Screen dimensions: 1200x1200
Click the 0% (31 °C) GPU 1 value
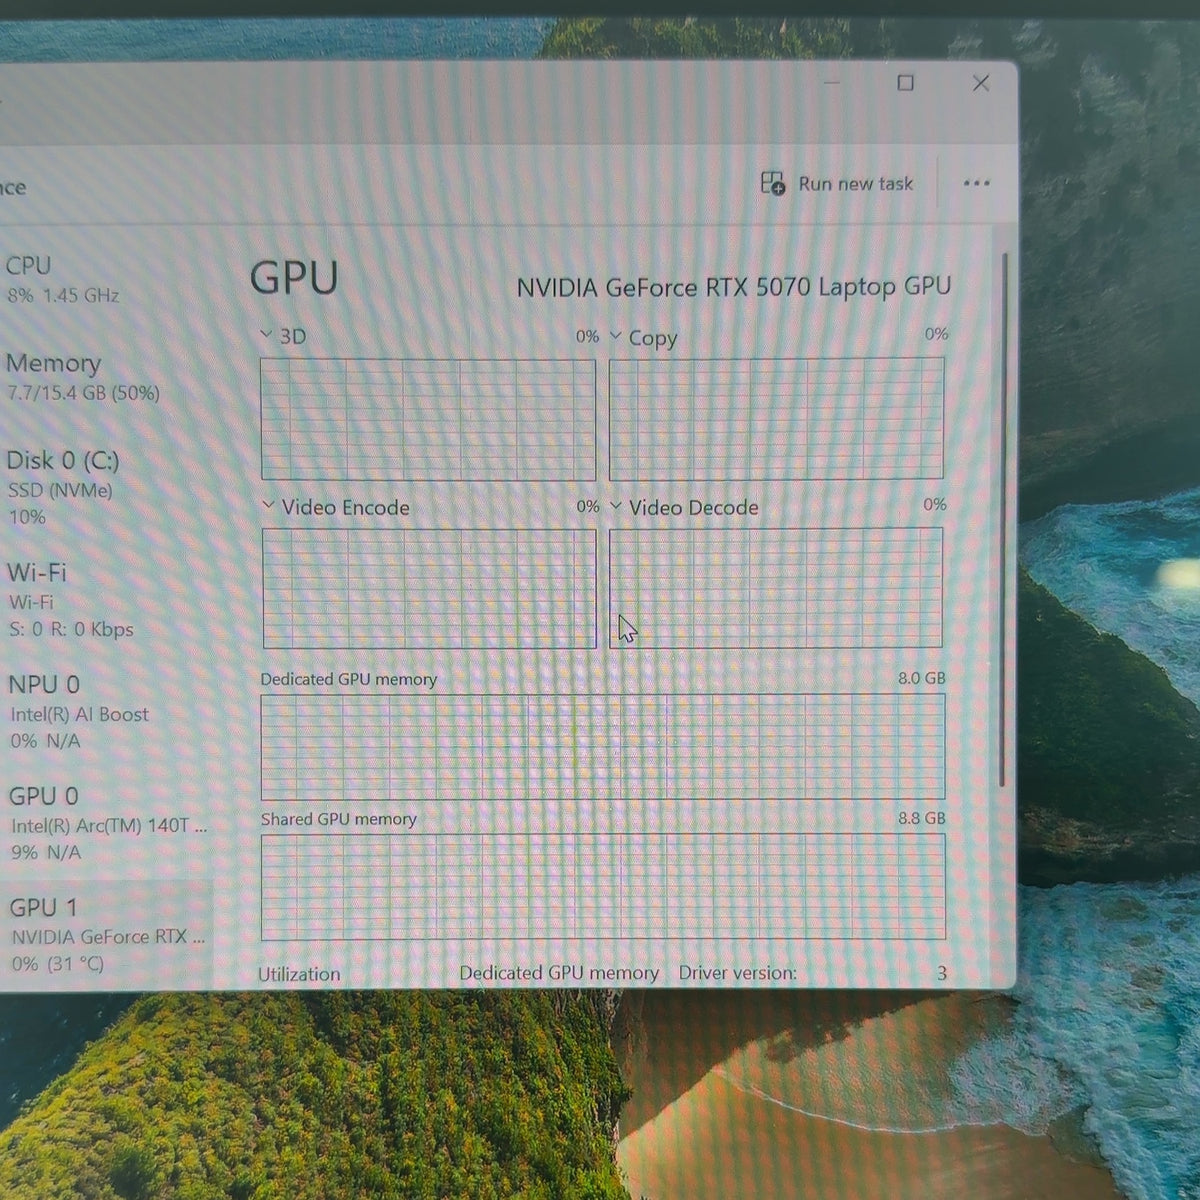pos(58,964)
